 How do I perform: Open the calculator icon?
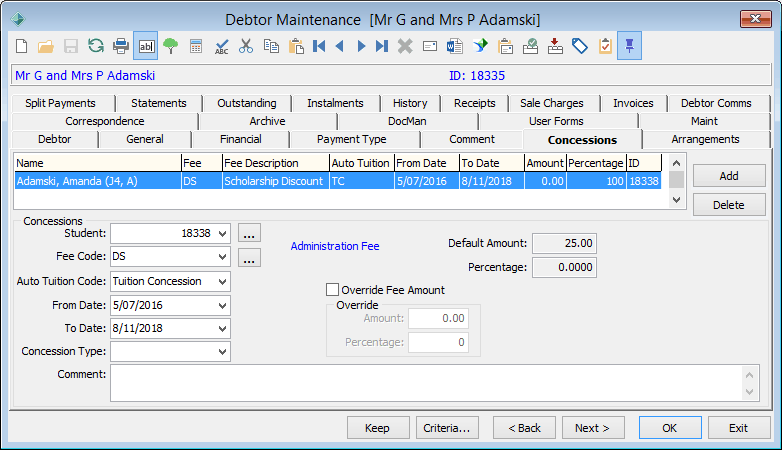click(x=196, y=46)
